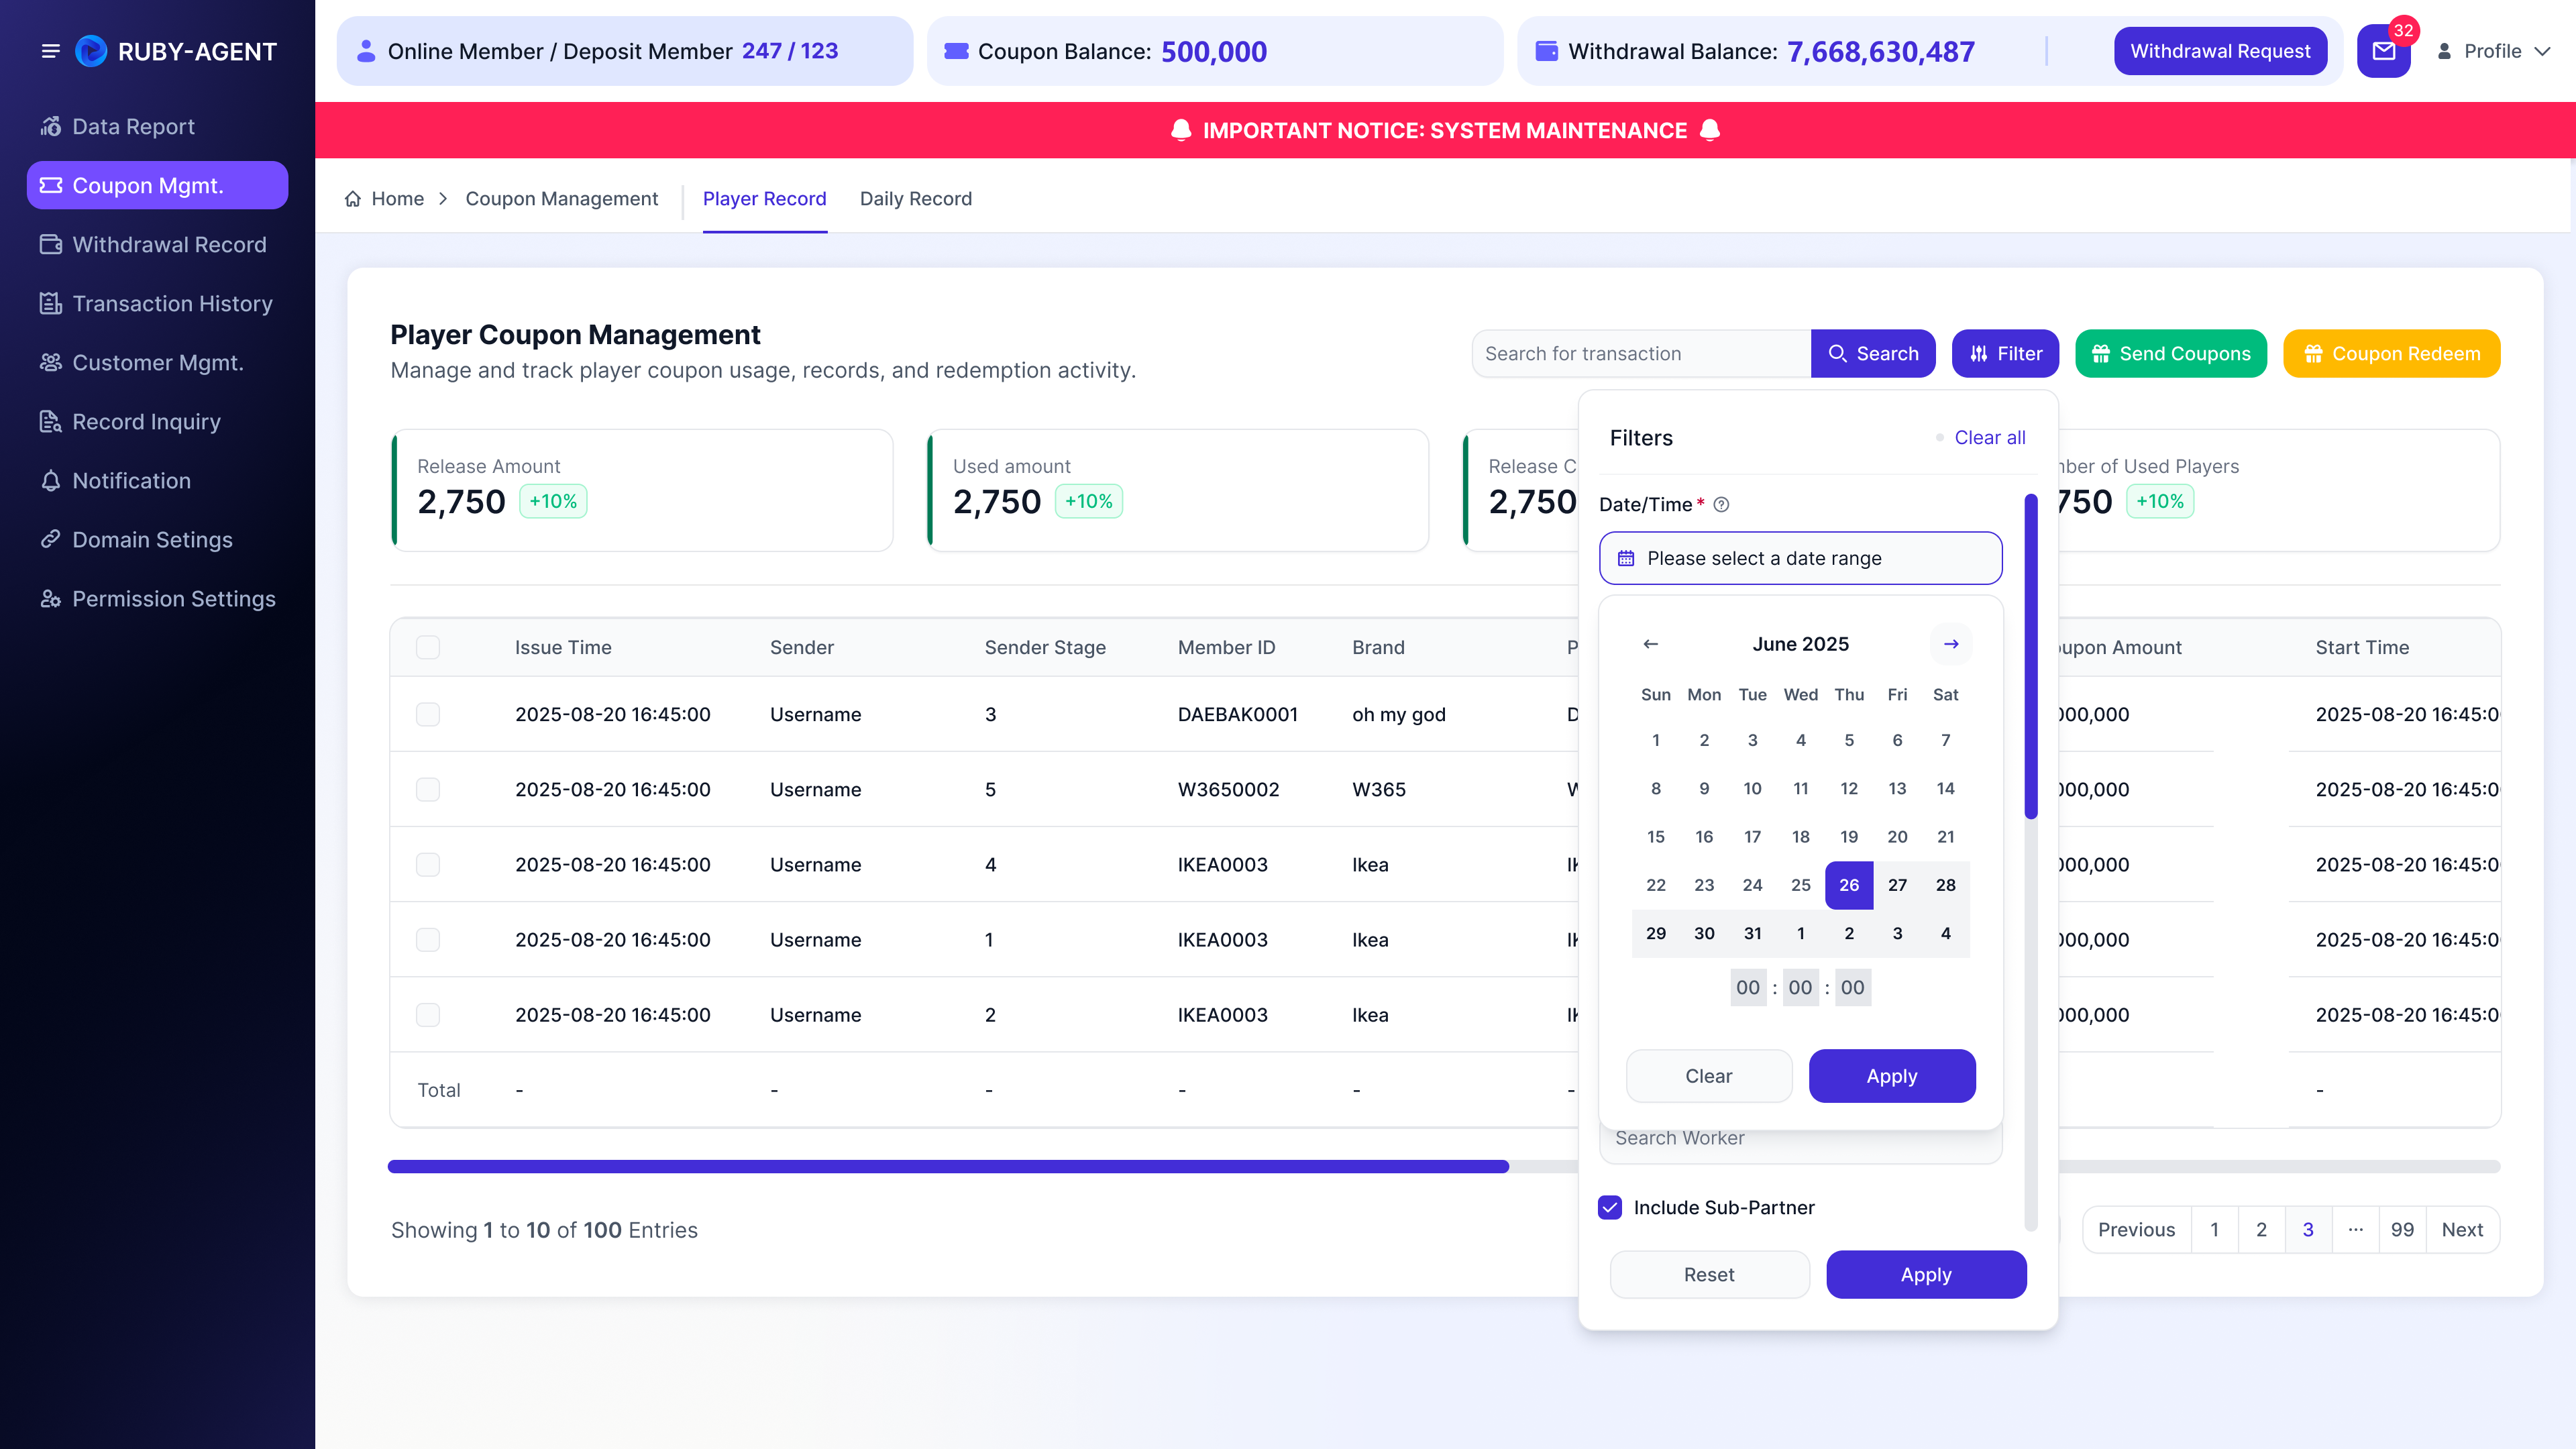Click the seconds field in time picker
Viewport: 2576px width, 1449px height.
(1852, 987)
